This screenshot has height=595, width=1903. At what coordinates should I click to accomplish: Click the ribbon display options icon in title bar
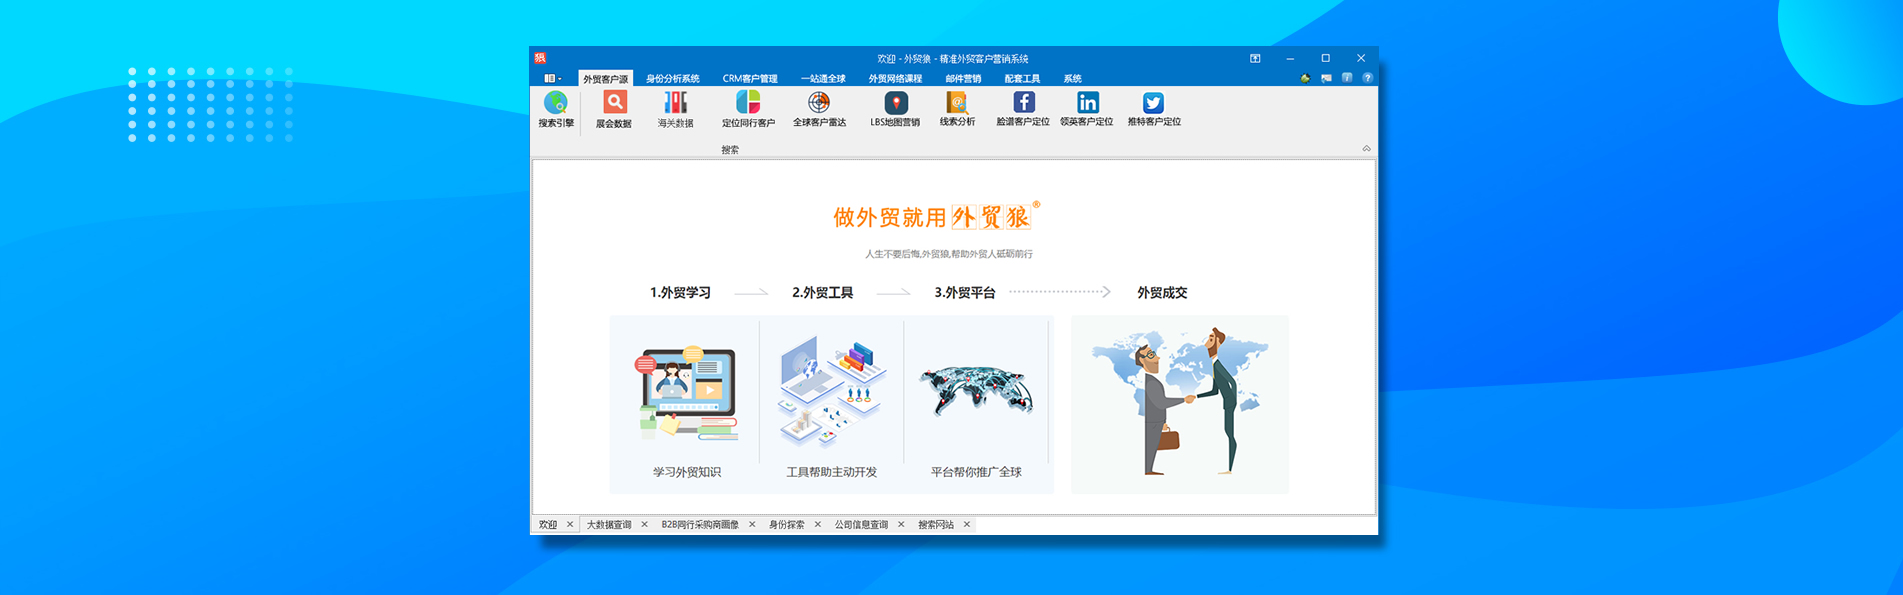(1255, 58)
